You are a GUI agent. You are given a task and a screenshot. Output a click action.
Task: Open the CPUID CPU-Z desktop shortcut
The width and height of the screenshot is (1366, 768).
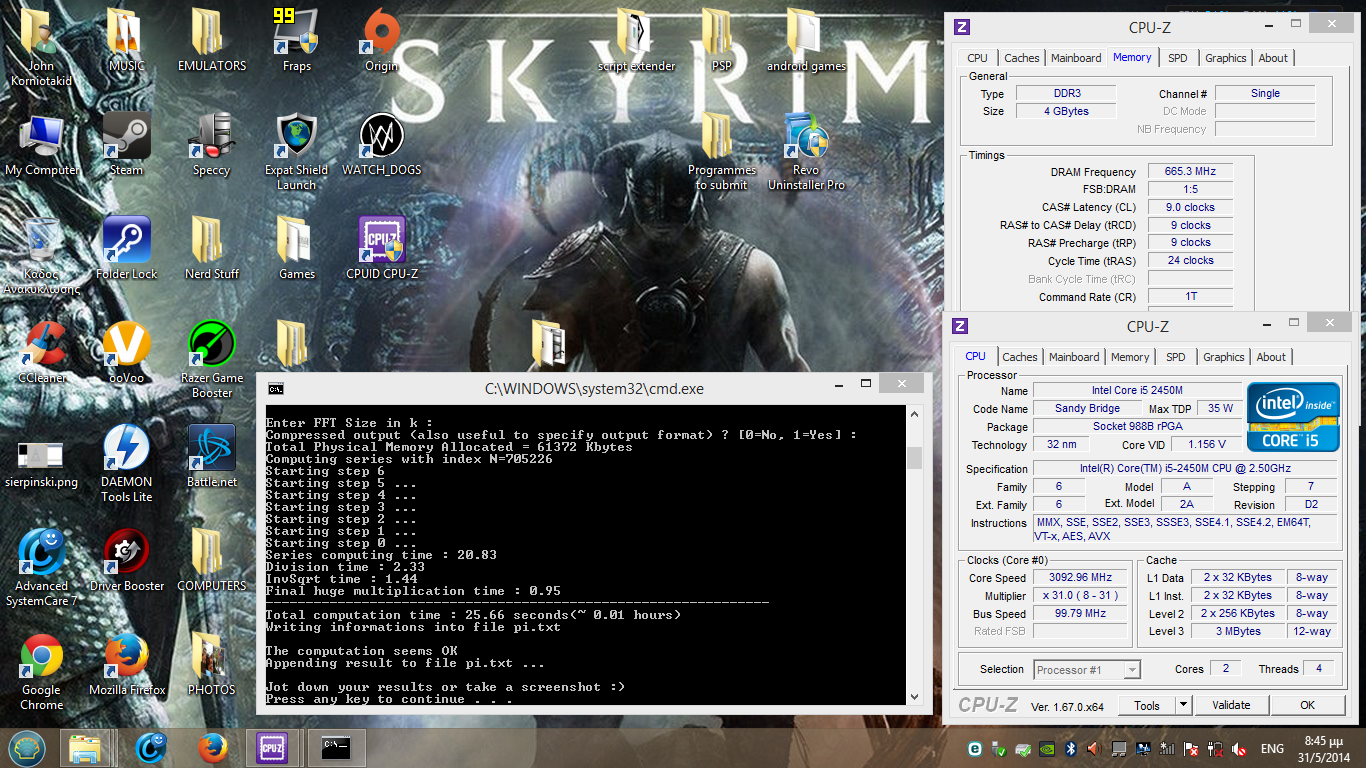click(381, 248)
